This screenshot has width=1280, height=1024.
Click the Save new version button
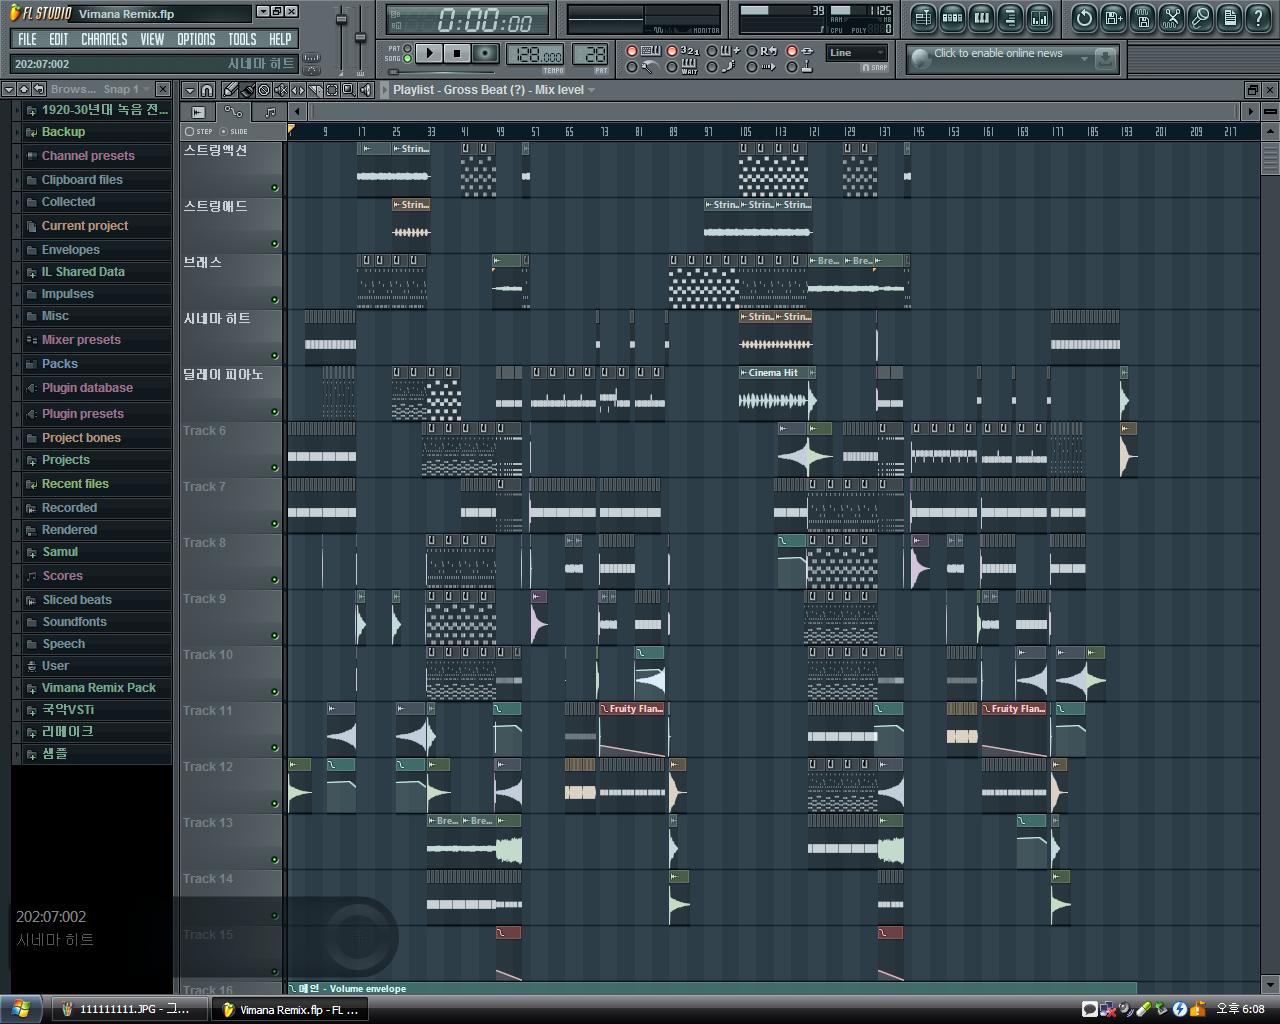point(1113,17)
